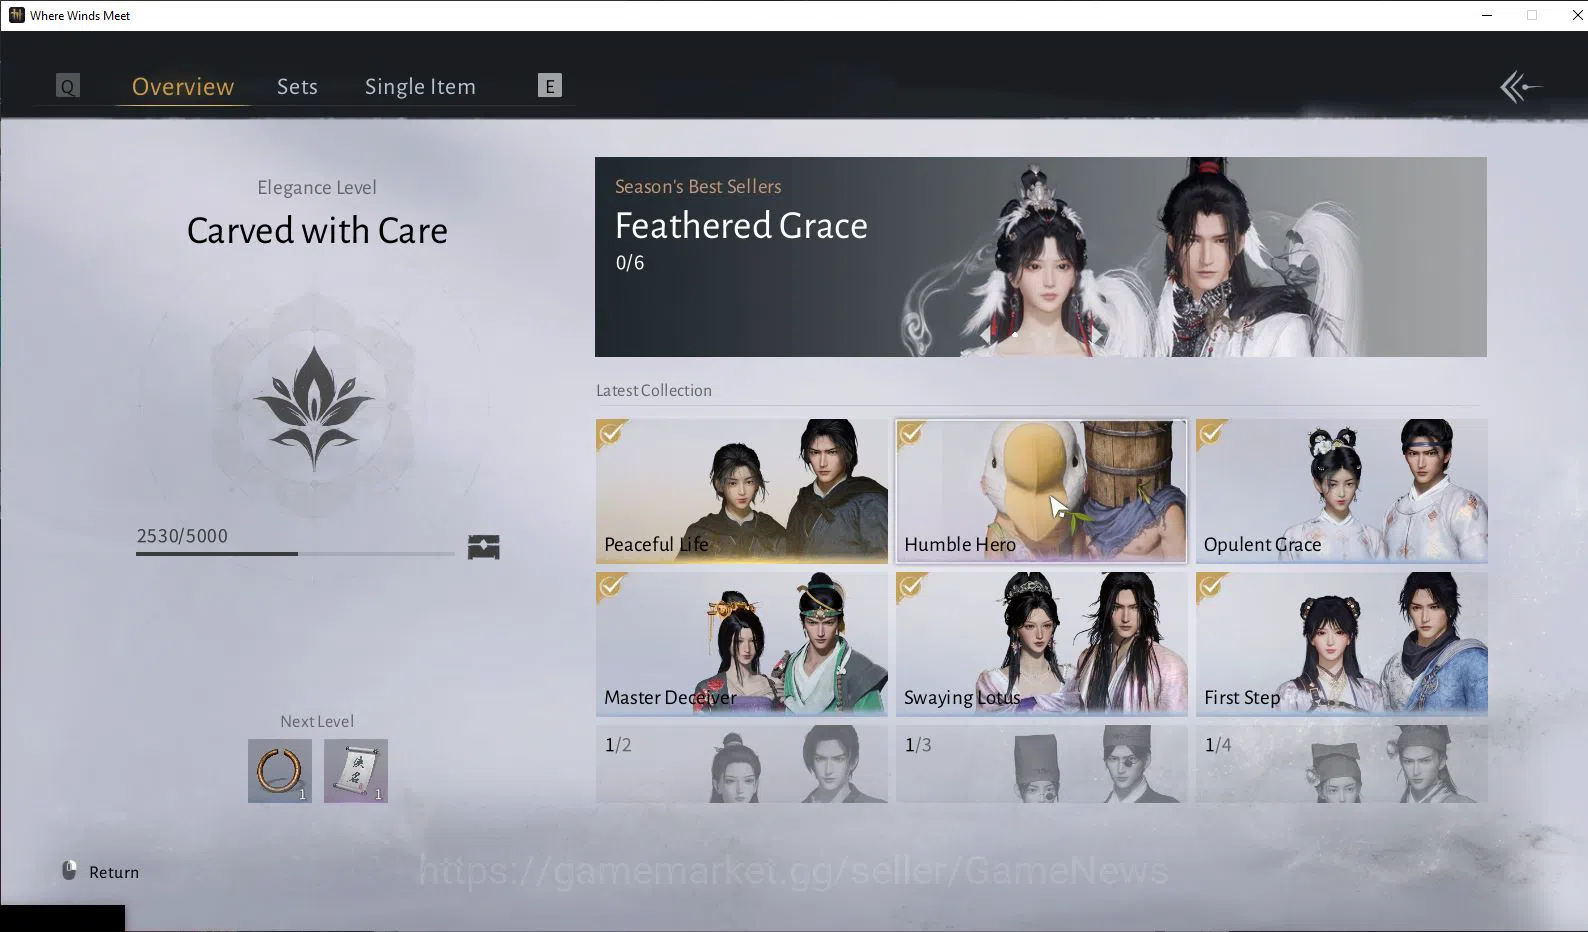Click the checkmark badge on Master Deceiver
1588x932 pixels.
point(611,586)
